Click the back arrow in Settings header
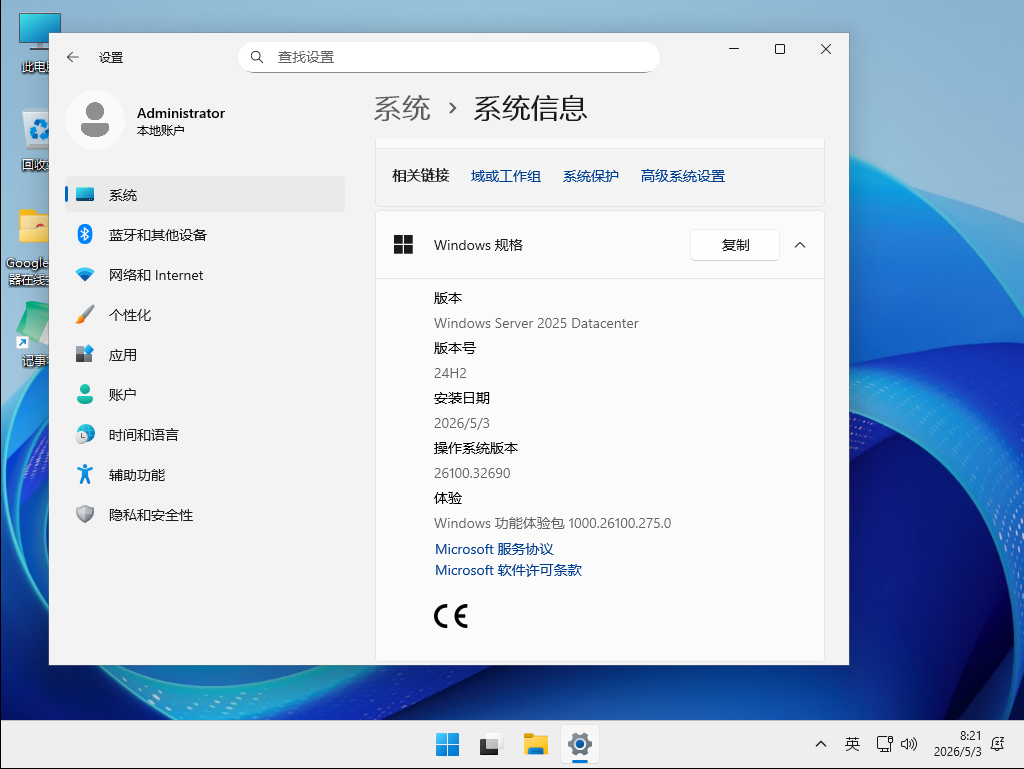The height and width of the screenshot is (769, 1024). [72, 57]
